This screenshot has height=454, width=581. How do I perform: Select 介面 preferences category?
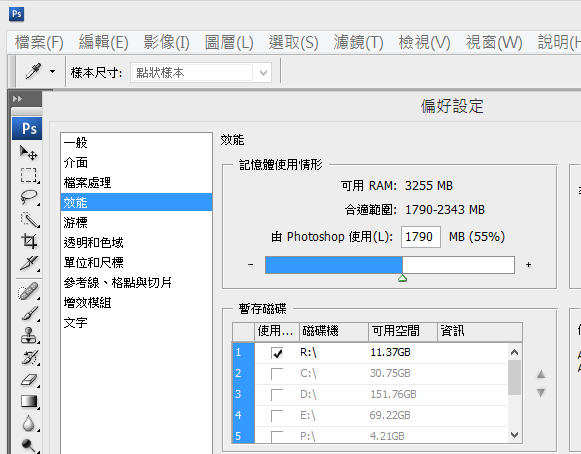pos(136,163)
